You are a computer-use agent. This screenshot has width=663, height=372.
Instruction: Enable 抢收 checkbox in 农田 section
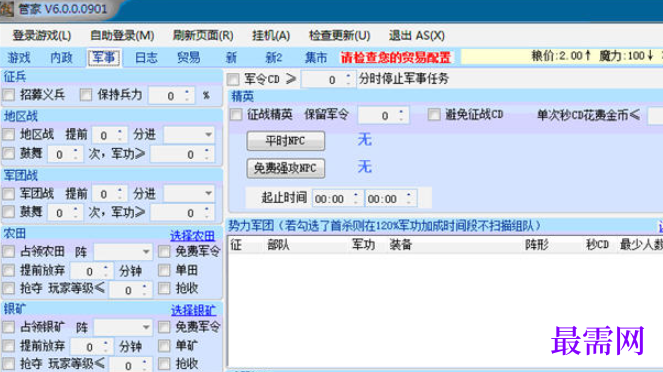point(164,289)
